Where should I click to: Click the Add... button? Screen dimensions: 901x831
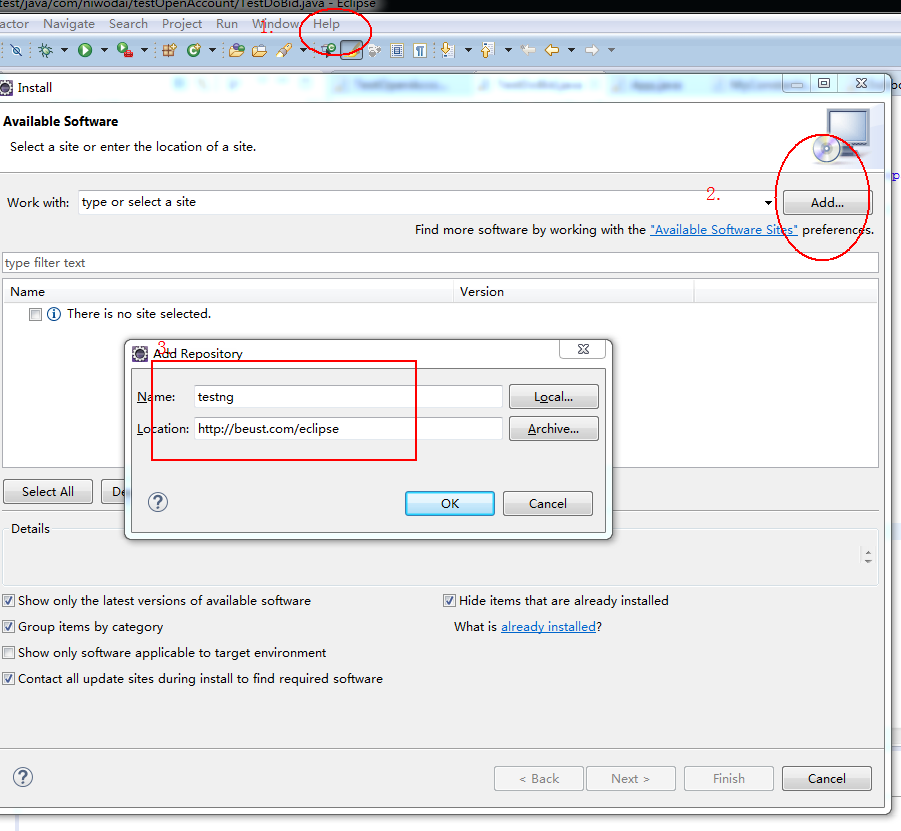tap(827, 203)
